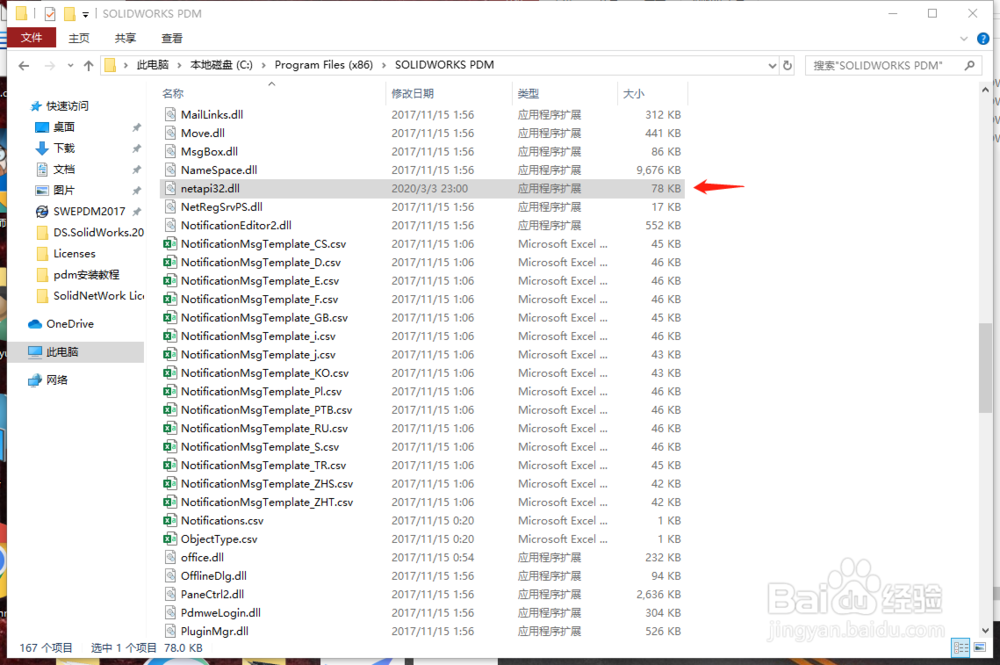Expand the ribbon with the chevron
The image size is (1000, 665).
click(964, 39)
